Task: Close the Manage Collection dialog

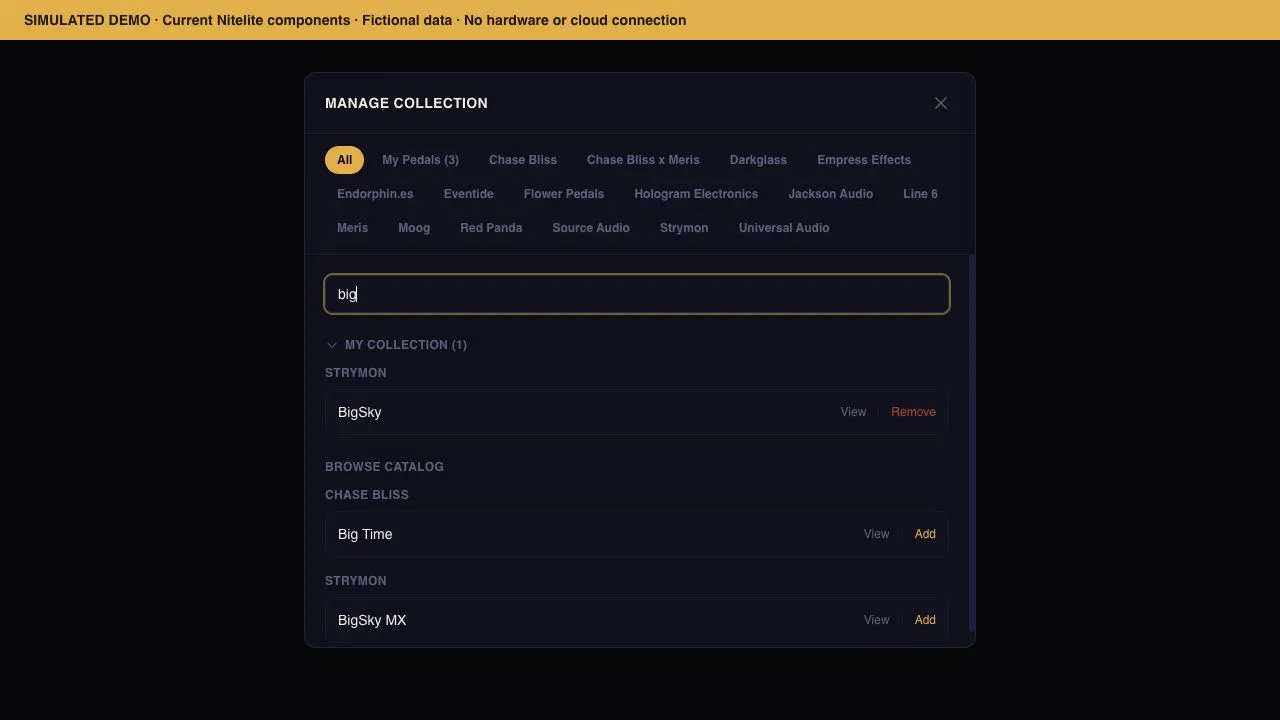Action: coord(941,103)
